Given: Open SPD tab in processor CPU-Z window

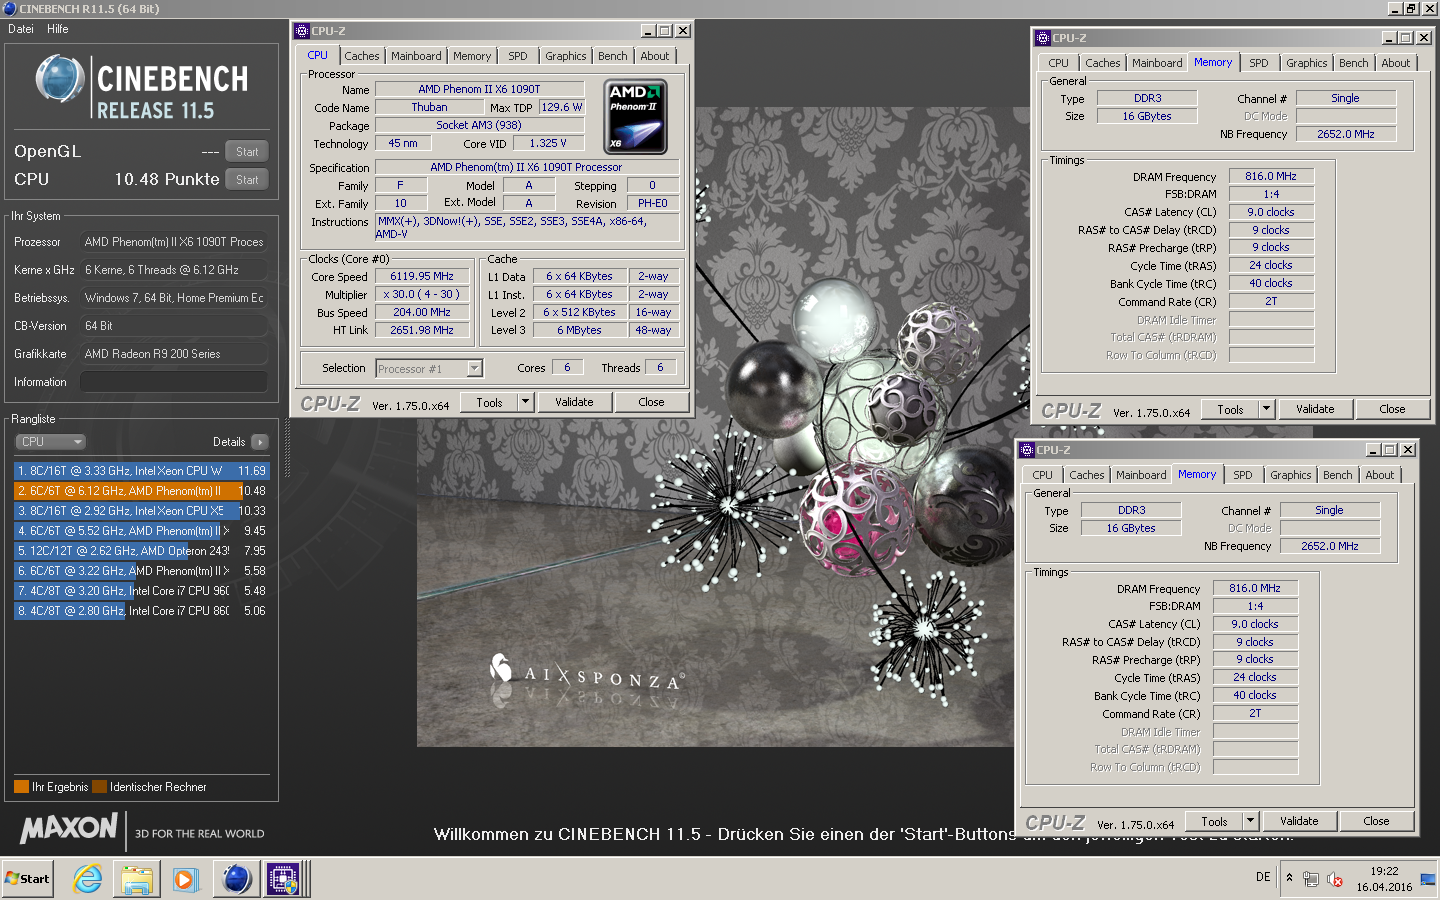Looking at the screenshot, I should (517, 56).
